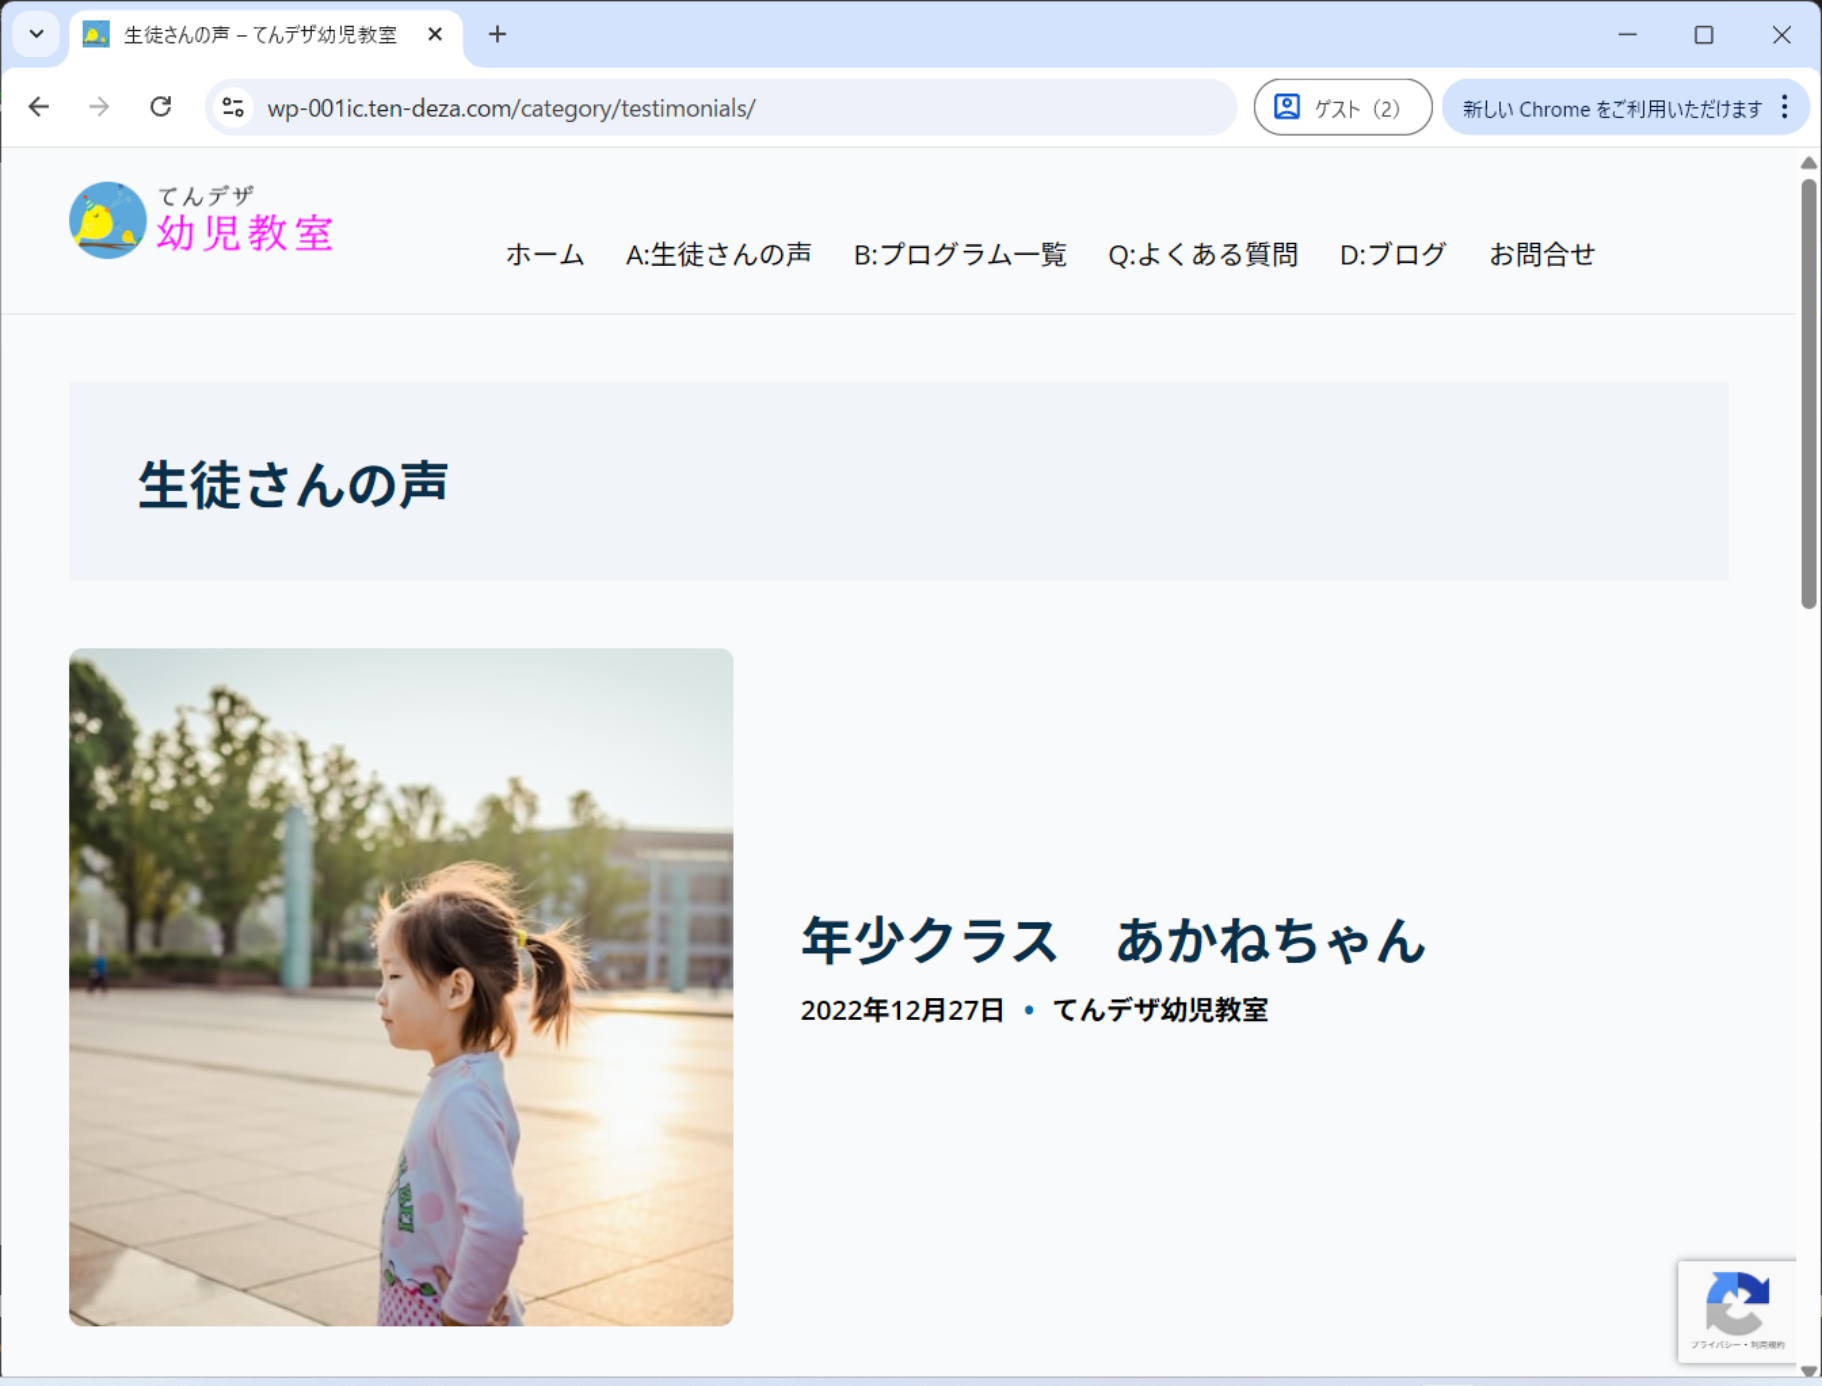Open site information icon in address bar

tap(233, 107)
